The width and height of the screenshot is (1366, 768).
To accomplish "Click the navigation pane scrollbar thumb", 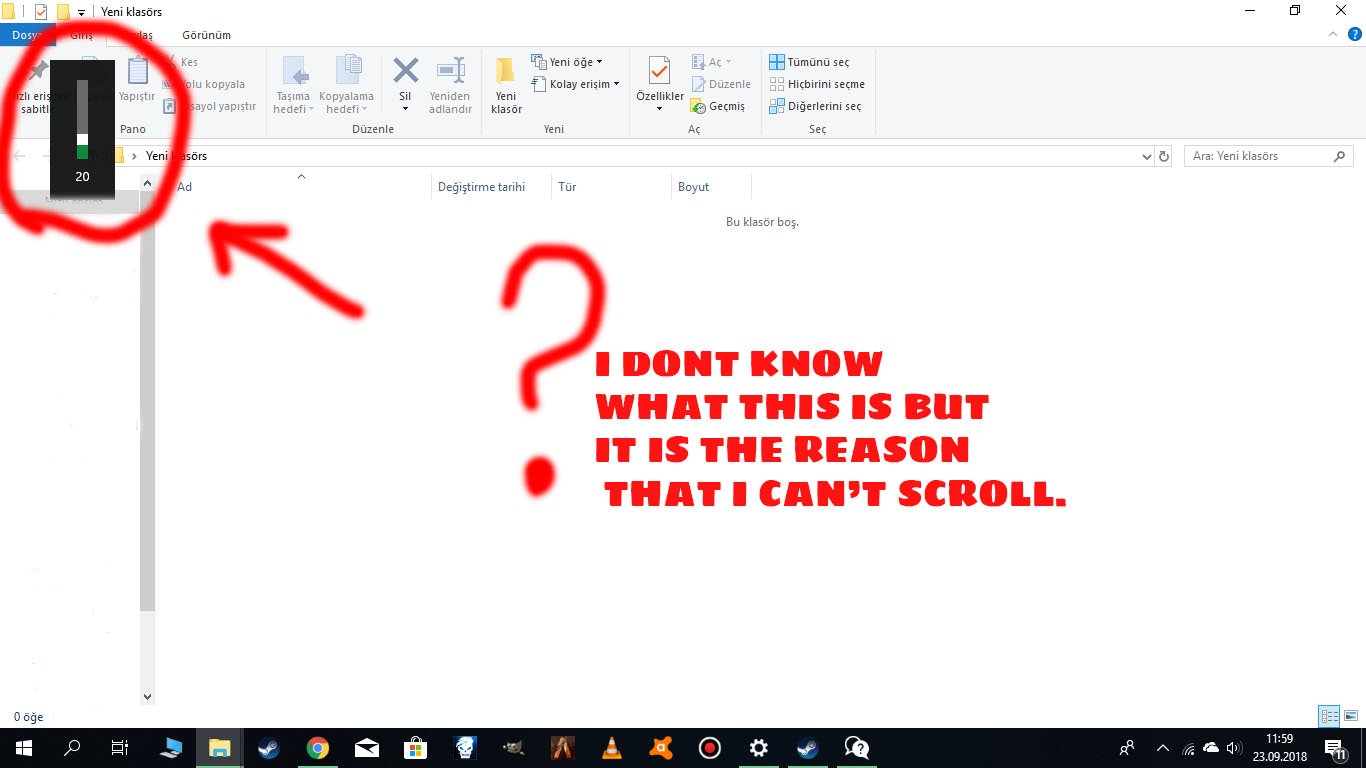I will pos(148,400).
